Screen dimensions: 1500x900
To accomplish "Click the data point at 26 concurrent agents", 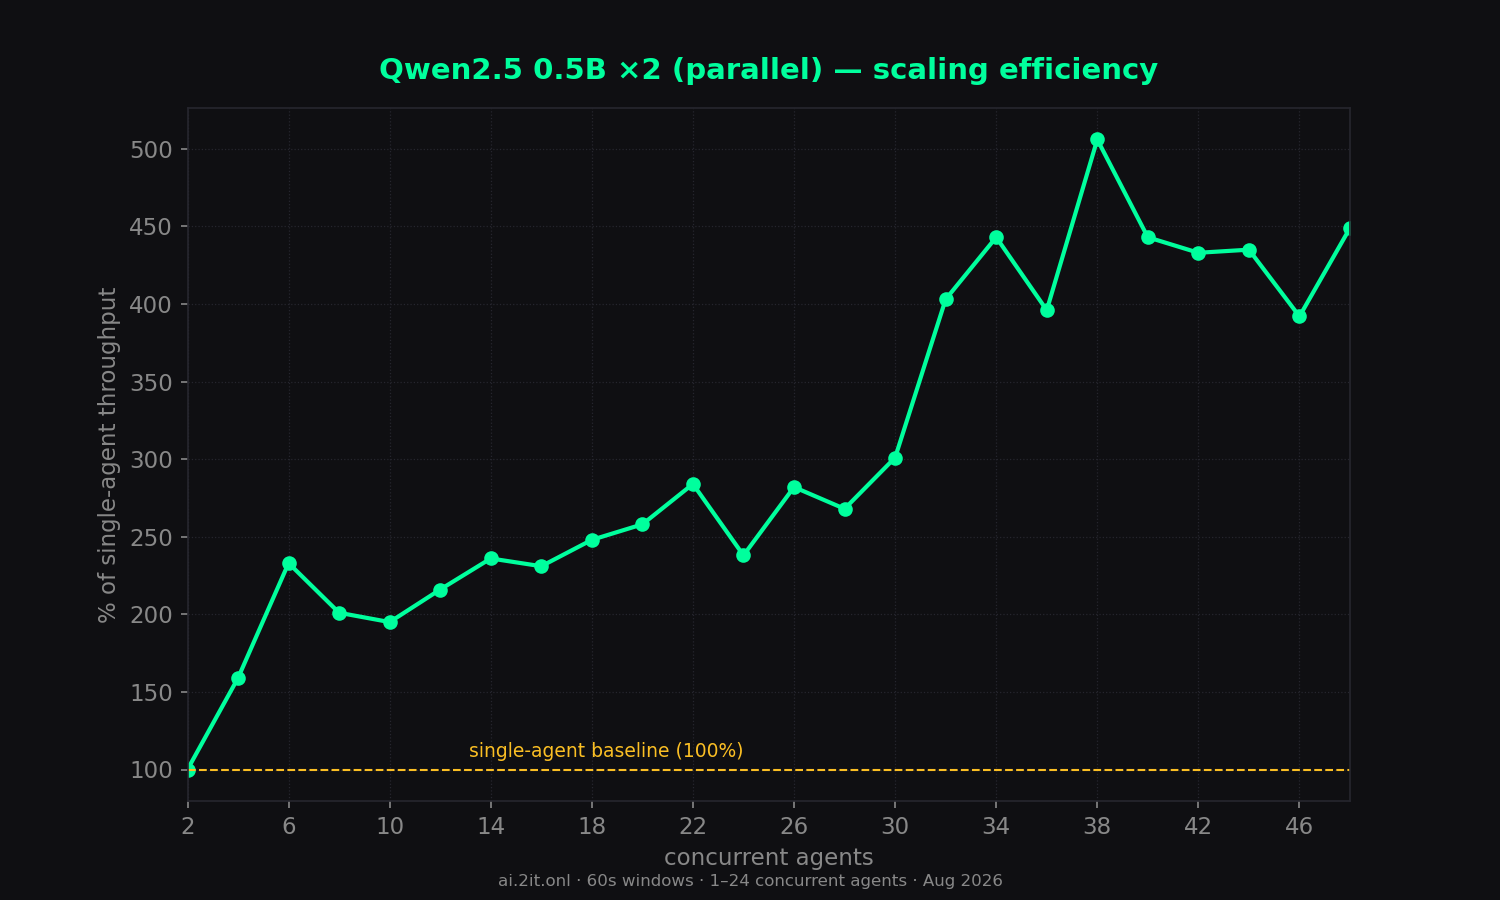I will tap(794, 488).
